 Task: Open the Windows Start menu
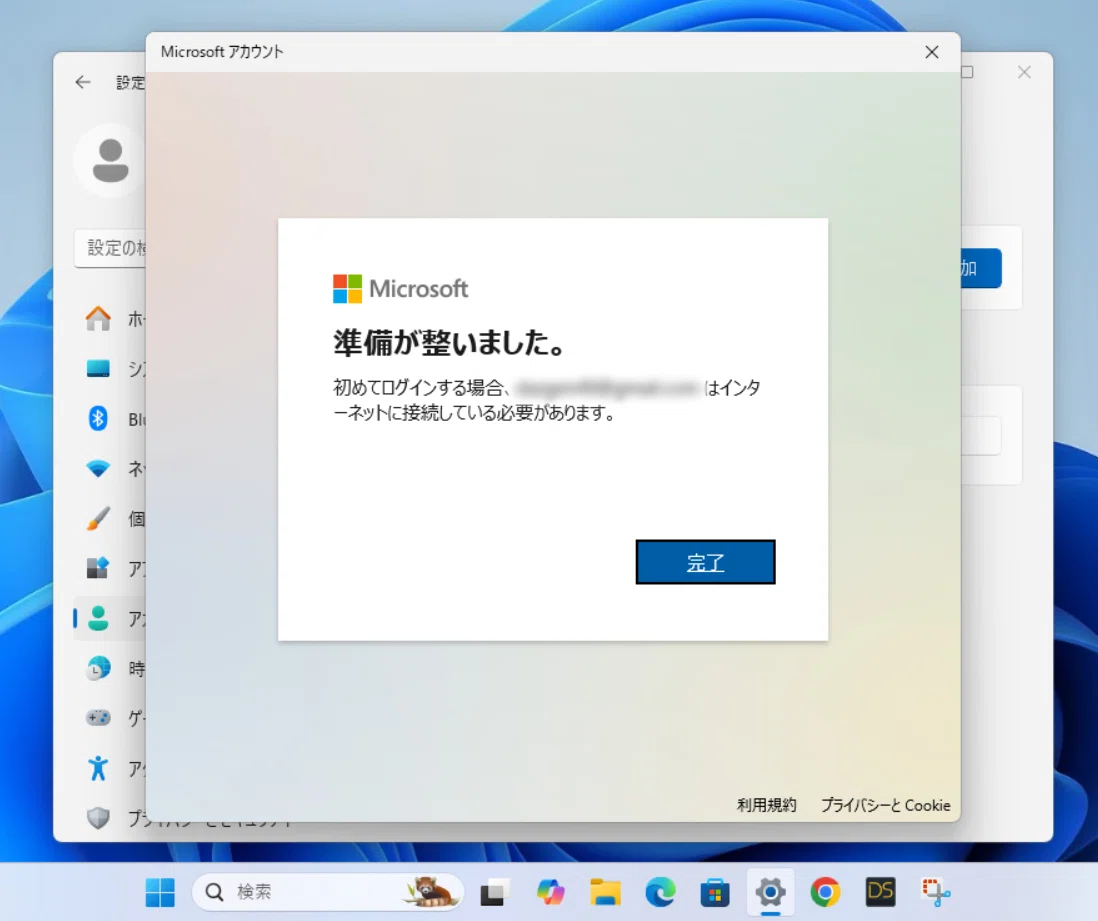pos(160,892)
